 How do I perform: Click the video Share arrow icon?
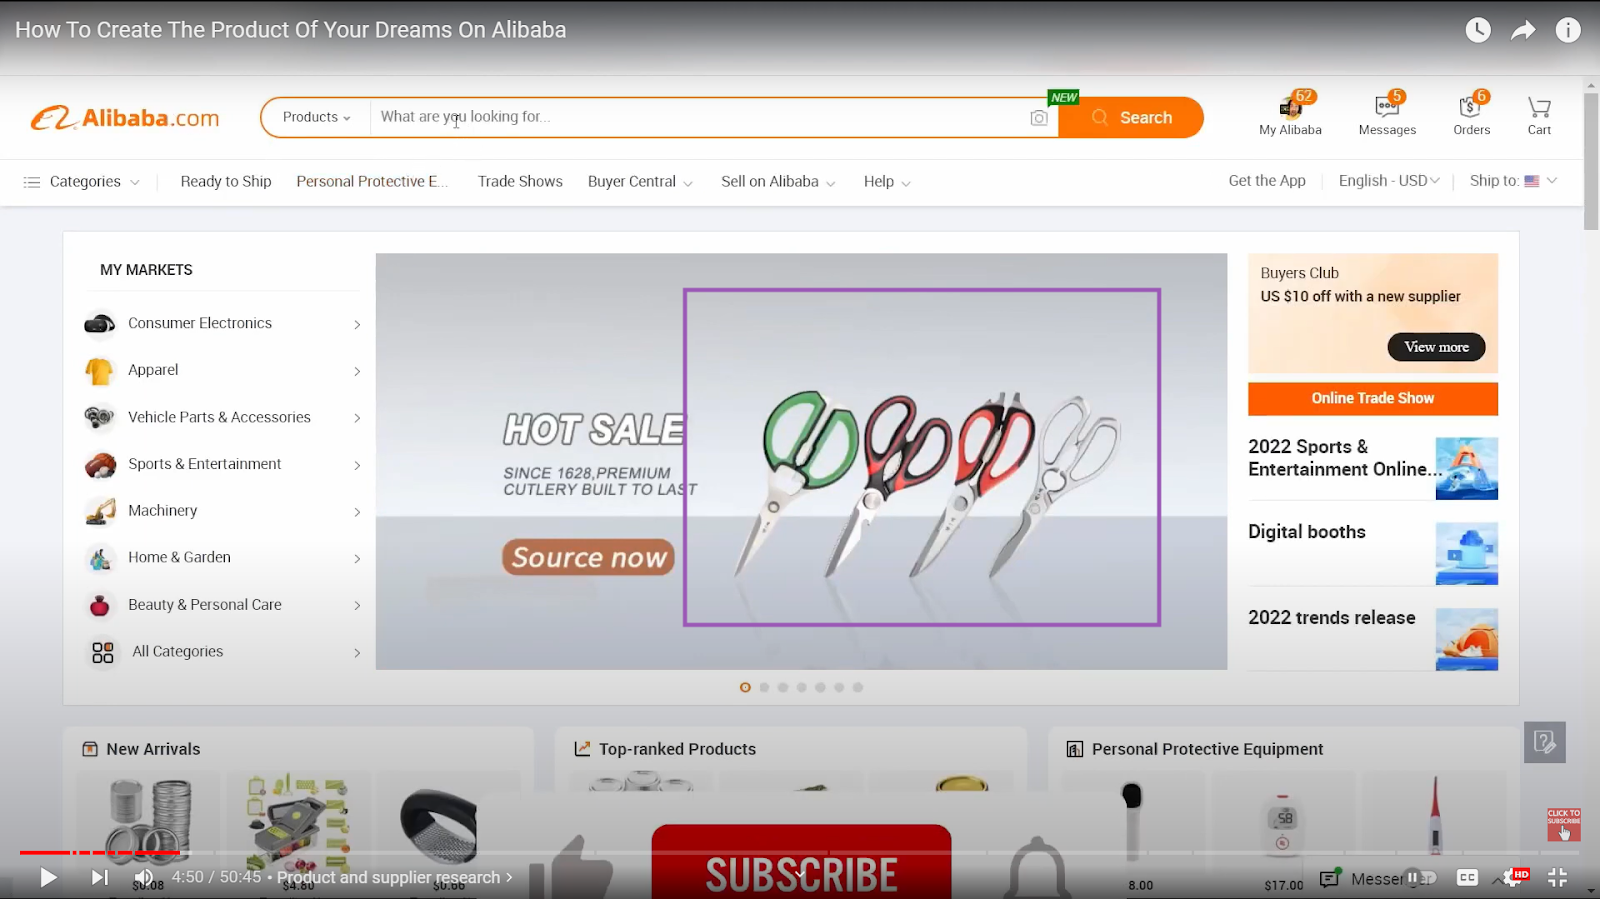[x=1523, y=30]
